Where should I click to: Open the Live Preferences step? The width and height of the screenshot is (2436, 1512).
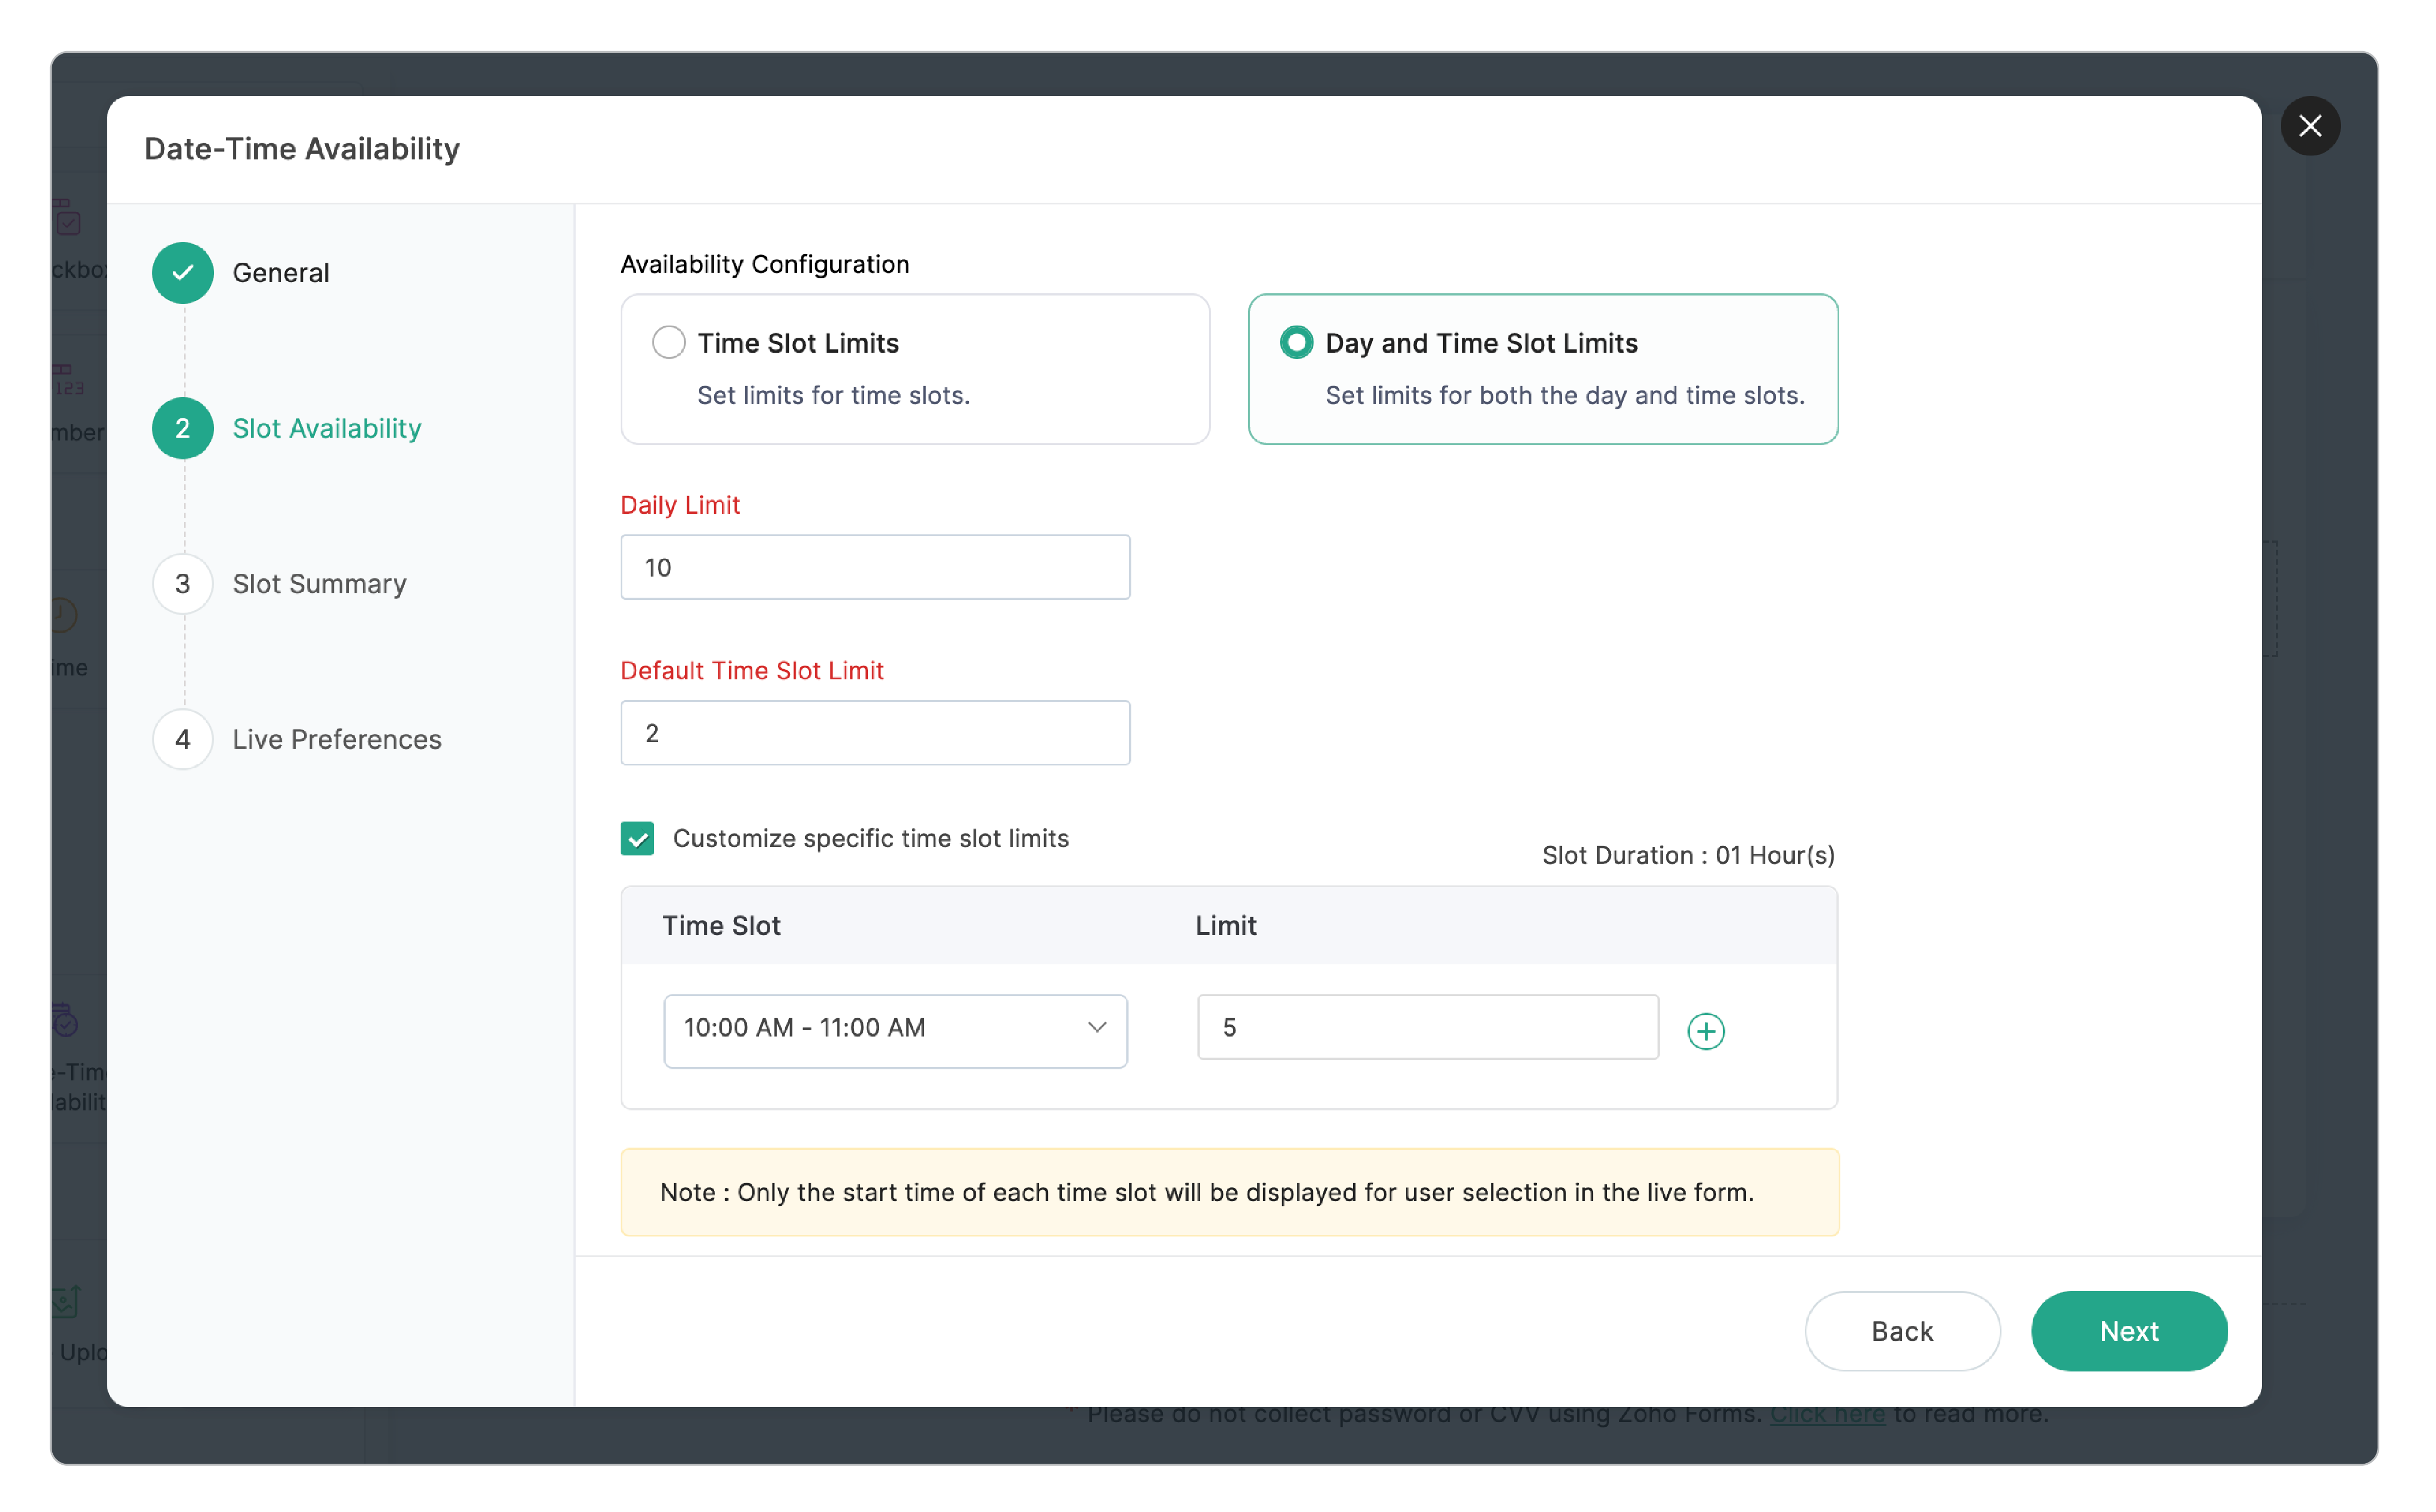tap(337, 739)
